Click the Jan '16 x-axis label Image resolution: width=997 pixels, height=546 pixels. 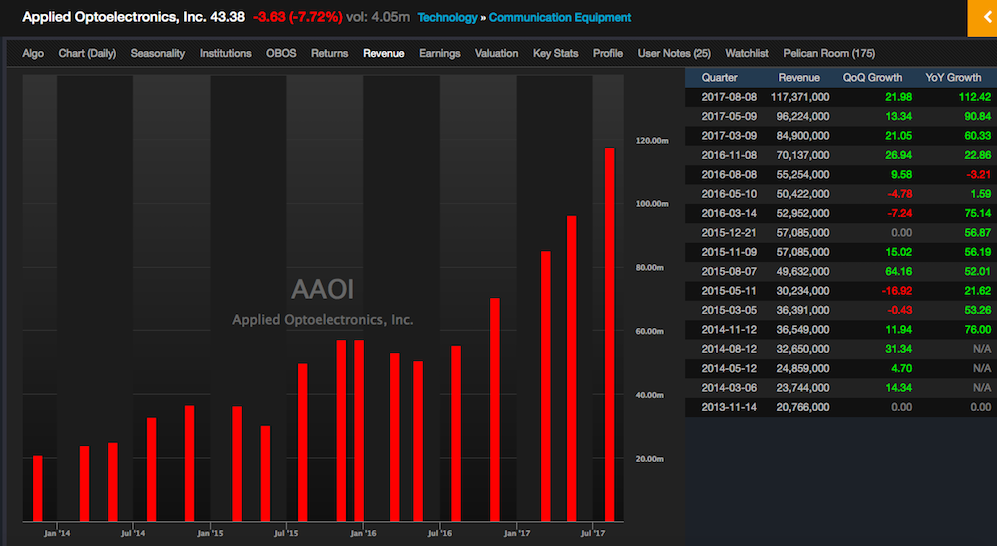(363, 533)
